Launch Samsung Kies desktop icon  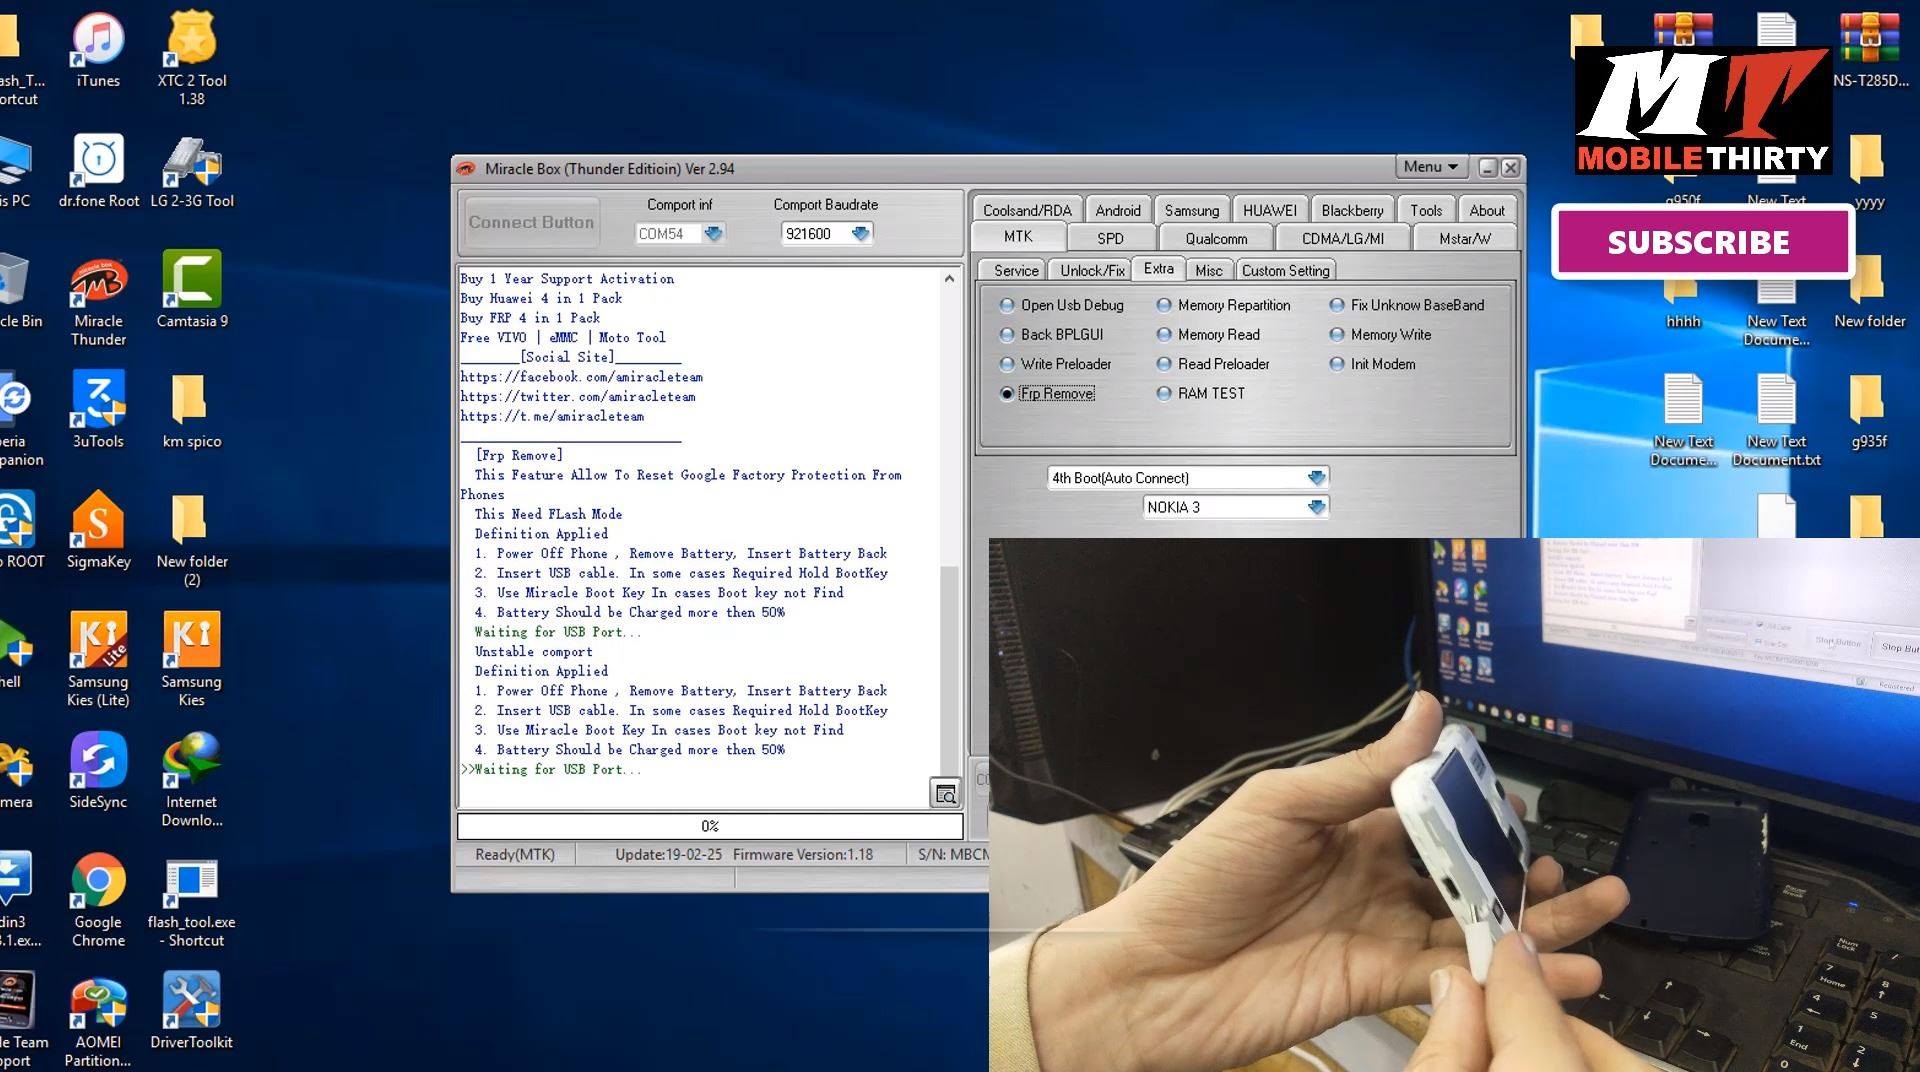pos(192,660)
